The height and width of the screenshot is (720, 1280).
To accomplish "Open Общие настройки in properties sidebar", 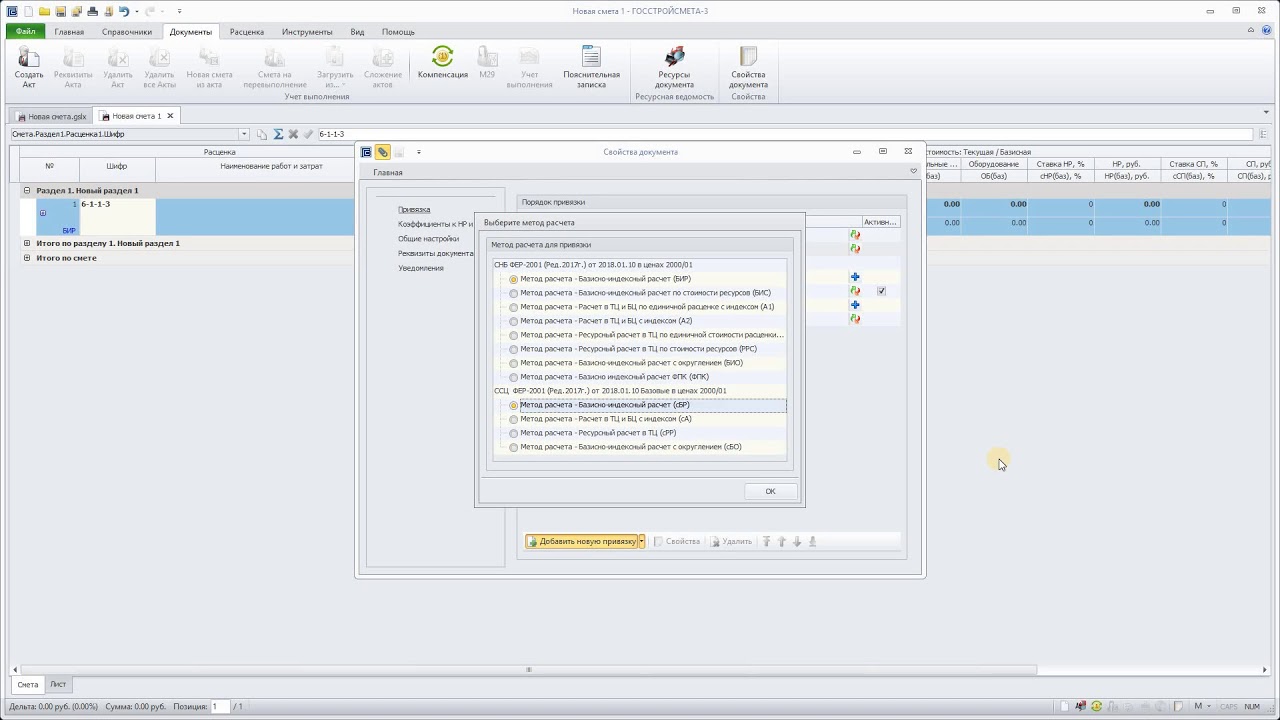I will point(428,239).
